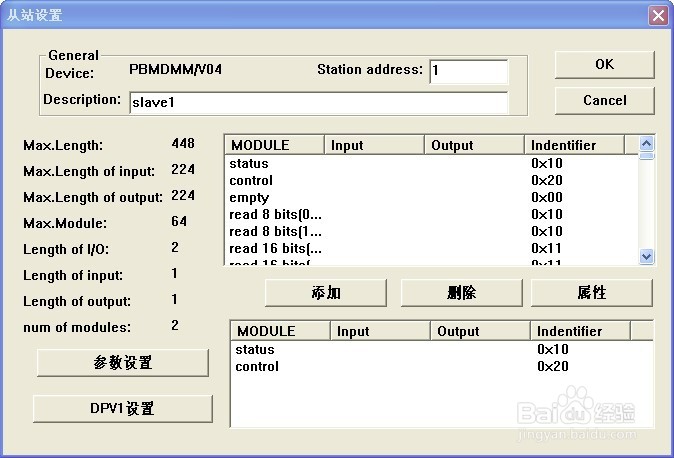This screenshot has width=674, height=458.
Task: Click the 添加 (add) module button
Action: [x=326, y=293]
